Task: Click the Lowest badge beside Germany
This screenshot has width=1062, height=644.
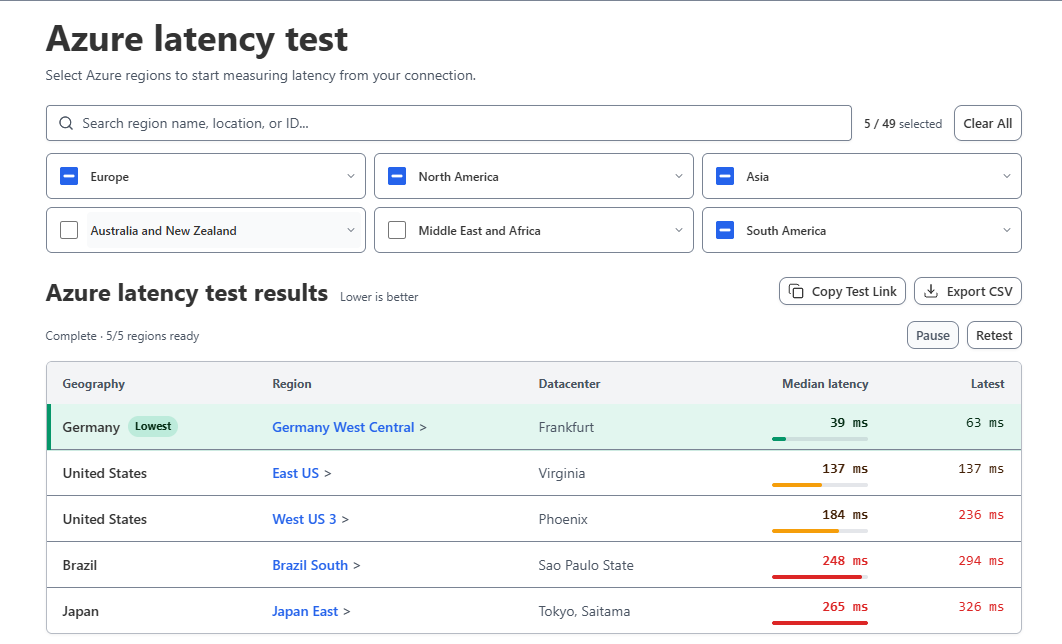Action: [x=153, y=427]
